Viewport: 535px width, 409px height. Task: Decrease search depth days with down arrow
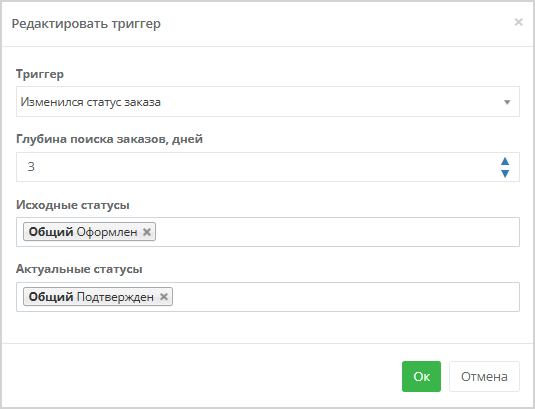tap(505, 174)
